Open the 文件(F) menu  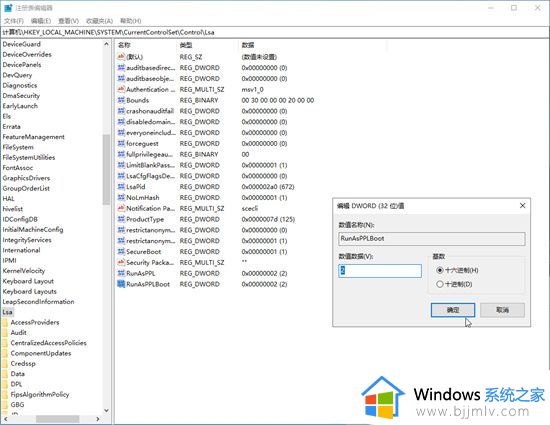point(14,21)
